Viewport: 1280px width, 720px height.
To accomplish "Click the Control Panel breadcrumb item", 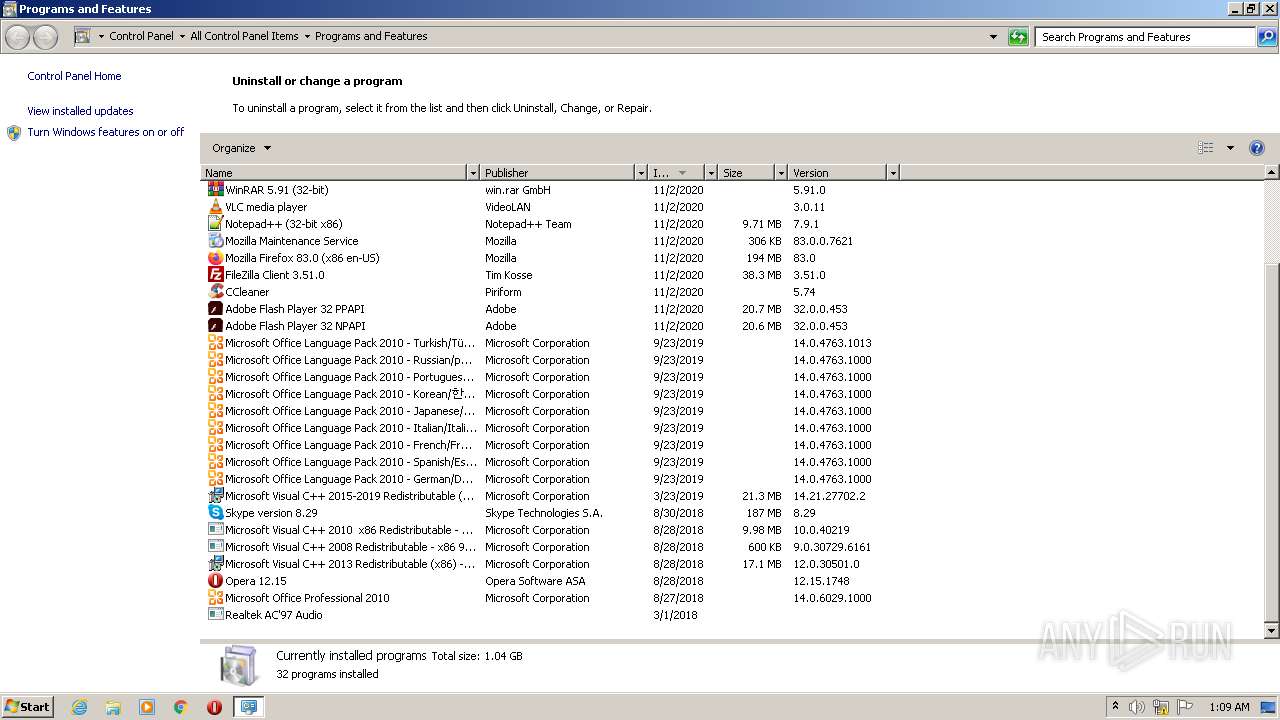I will coord(141,36).
